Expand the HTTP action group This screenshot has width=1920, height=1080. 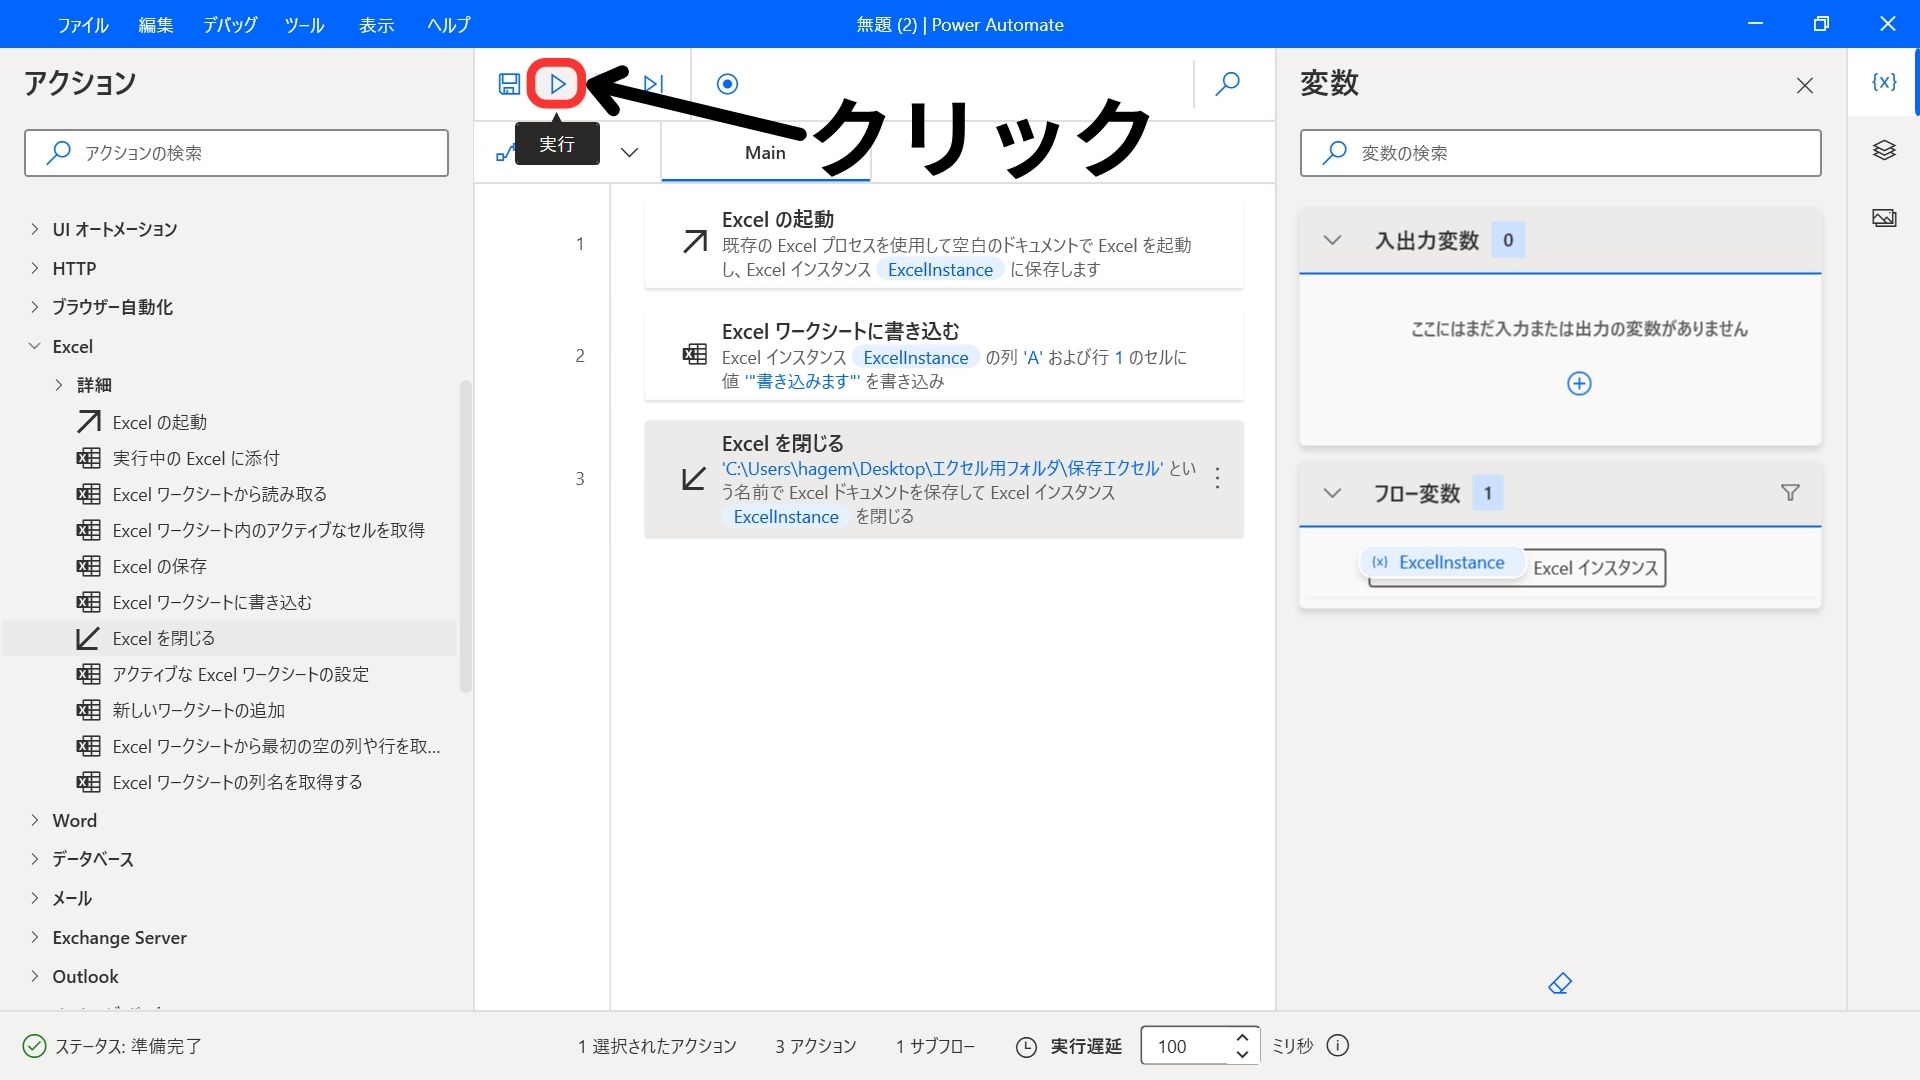pos(35,268)
